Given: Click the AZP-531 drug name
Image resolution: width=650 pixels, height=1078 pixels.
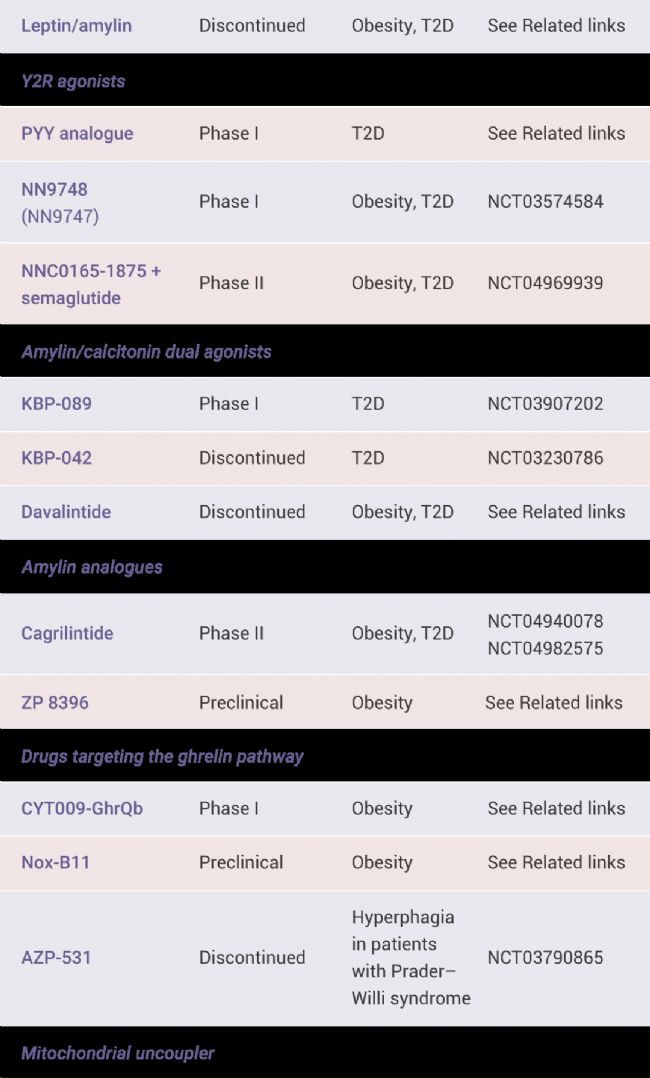Looking at the screenshot, I should (56, 957).
